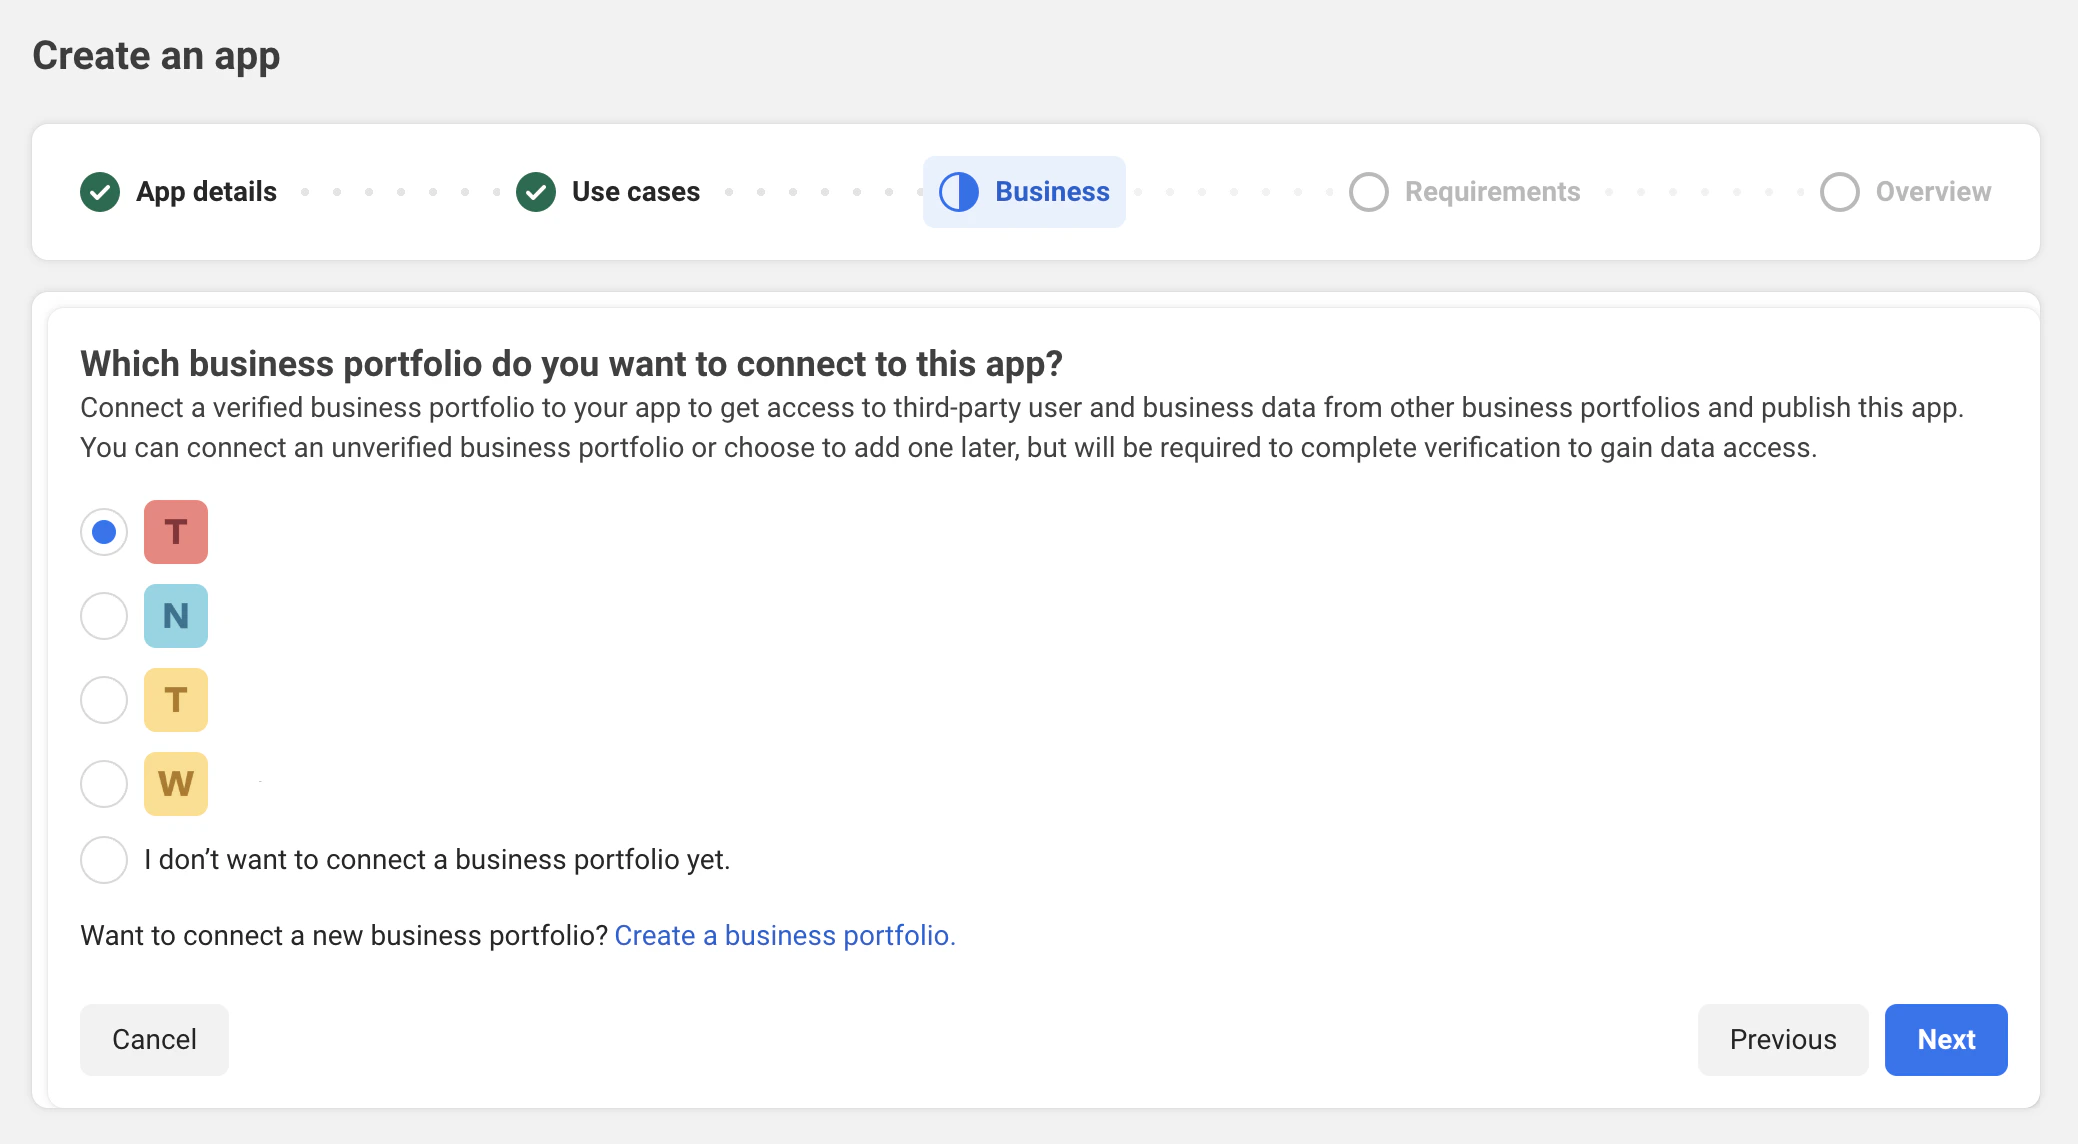Click the blue "N" portfolio avatar icon
The width and height of the screenshot is (2078, 1144).
pyautogui.click(x=175, y=616)
